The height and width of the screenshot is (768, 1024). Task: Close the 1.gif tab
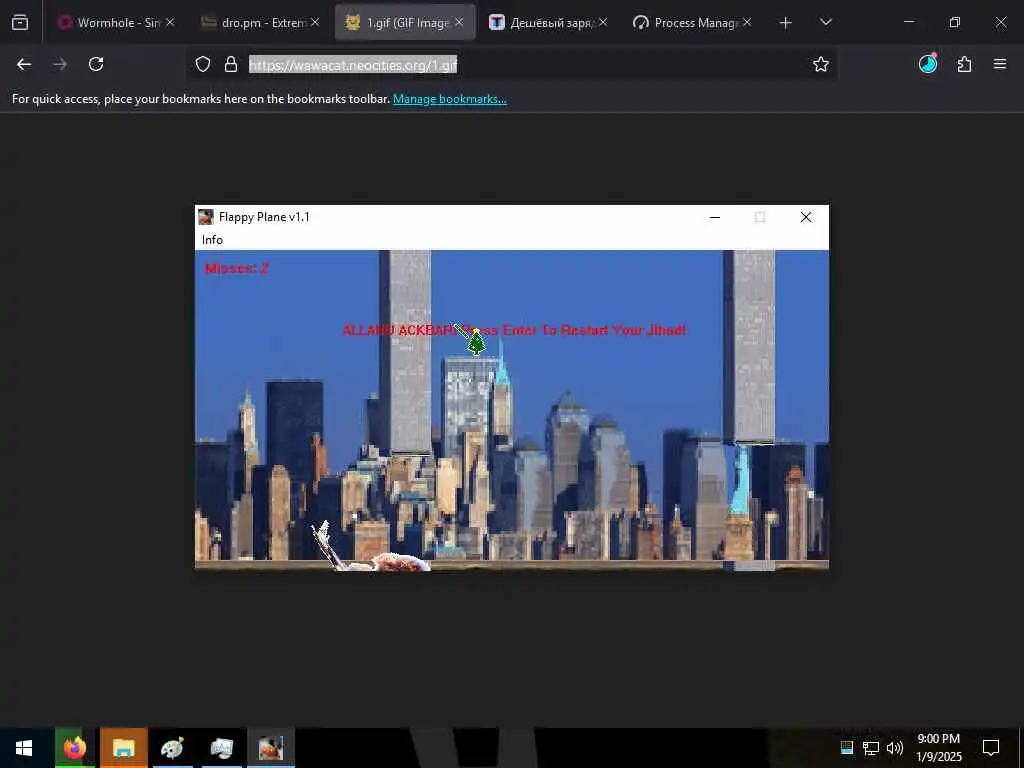[459, 22]
